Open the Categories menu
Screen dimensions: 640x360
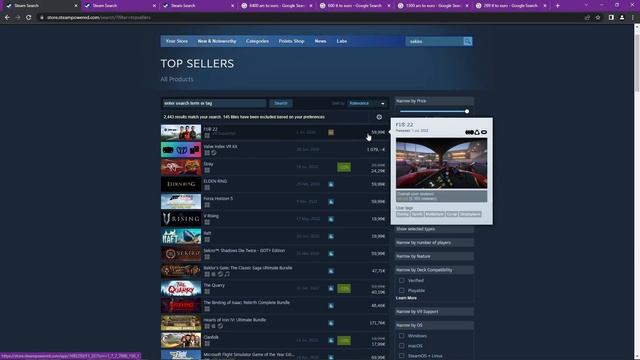point(257,41)
